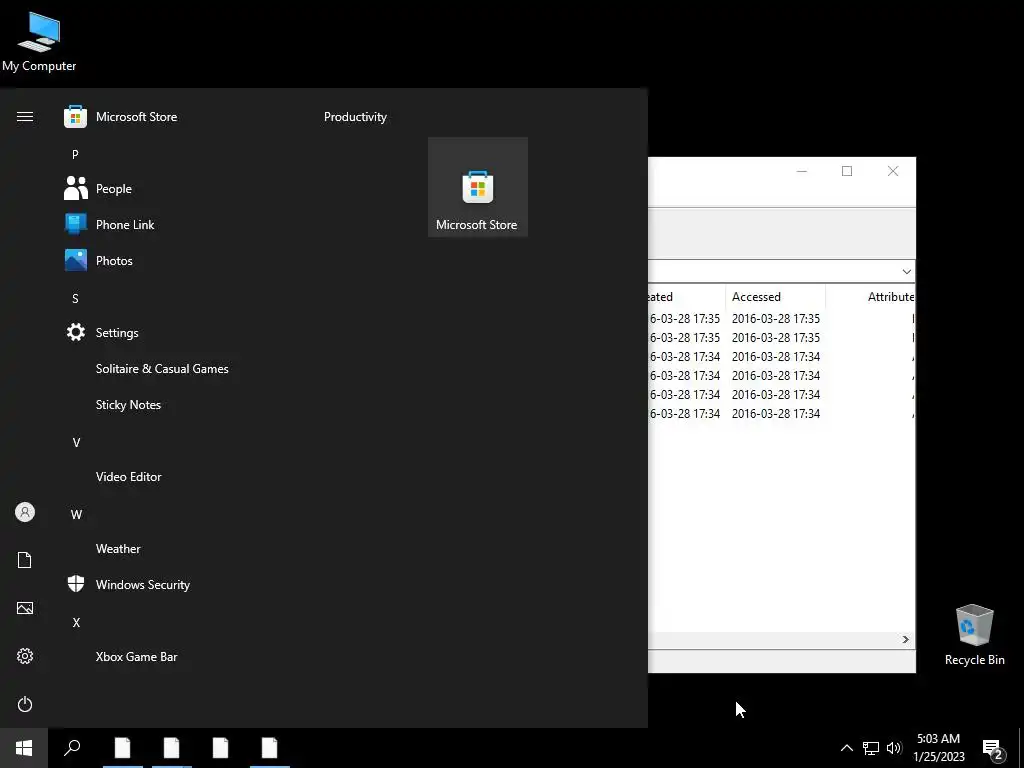Open Settings gear in app list
The image size is (1024, 768).
click(x=76, y=332)
